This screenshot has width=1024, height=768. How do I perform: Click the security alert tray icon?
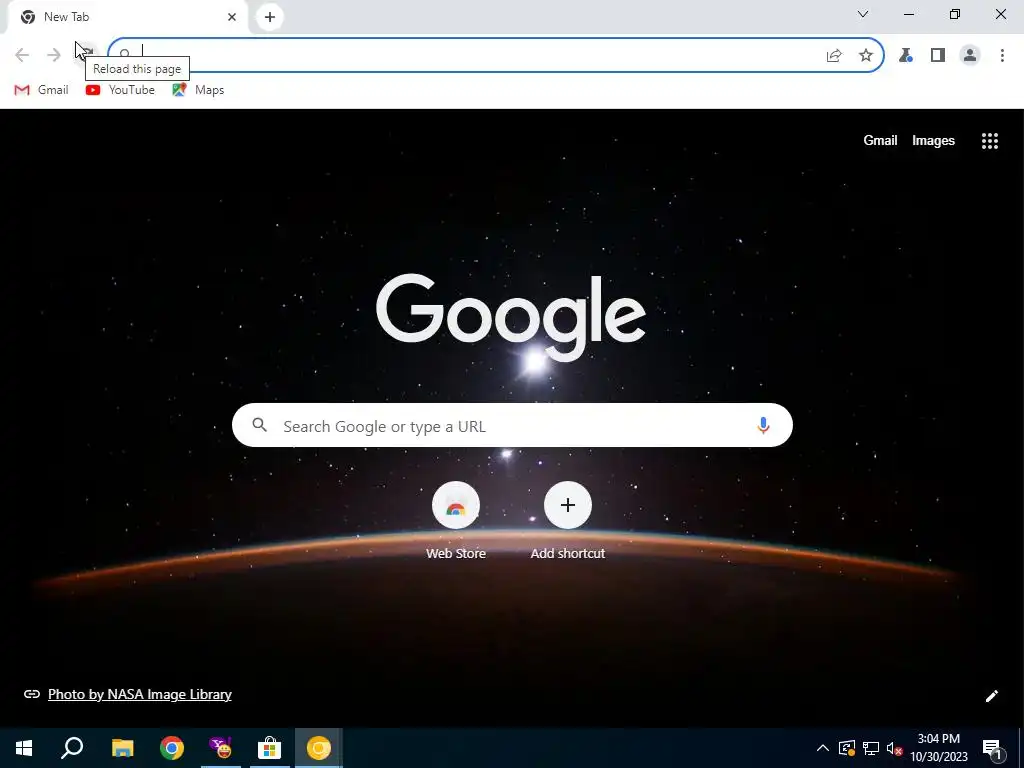tap(847, 748)
